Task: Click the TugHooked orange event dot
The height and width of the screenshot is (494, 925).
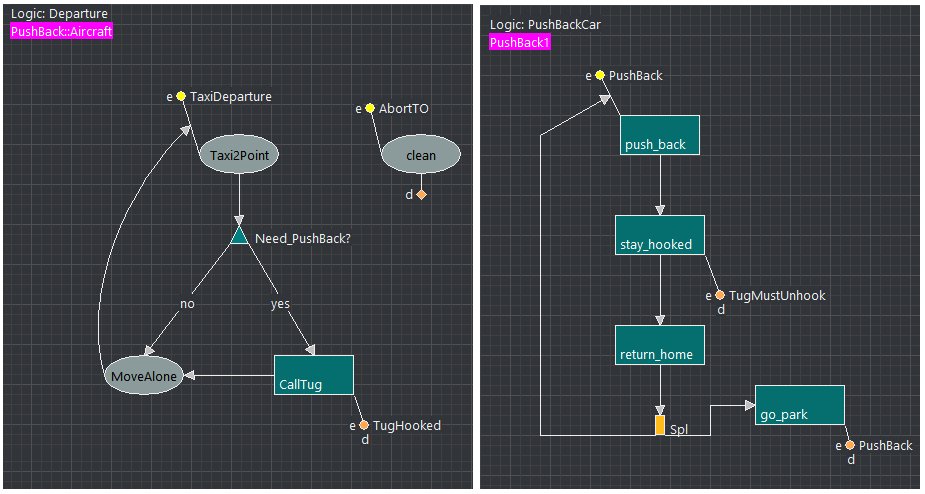Action: pyautogui.click(x=363, y=425)
